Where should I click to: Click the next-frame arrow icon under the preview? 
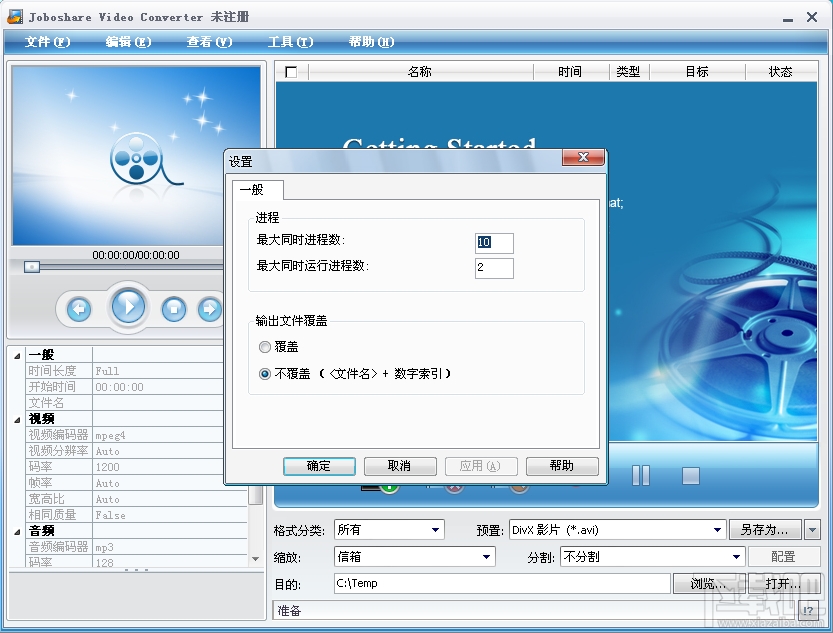coord(206,308)
